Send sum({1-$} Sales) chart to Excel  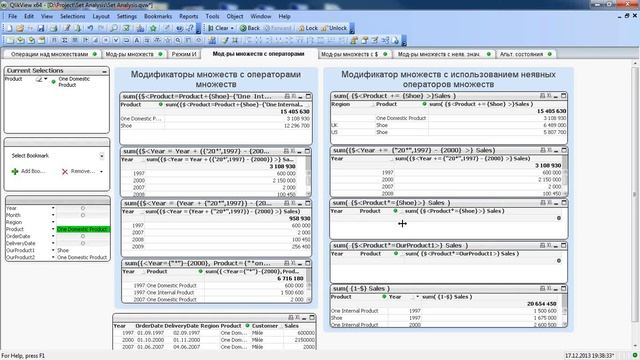click(549, 289)
